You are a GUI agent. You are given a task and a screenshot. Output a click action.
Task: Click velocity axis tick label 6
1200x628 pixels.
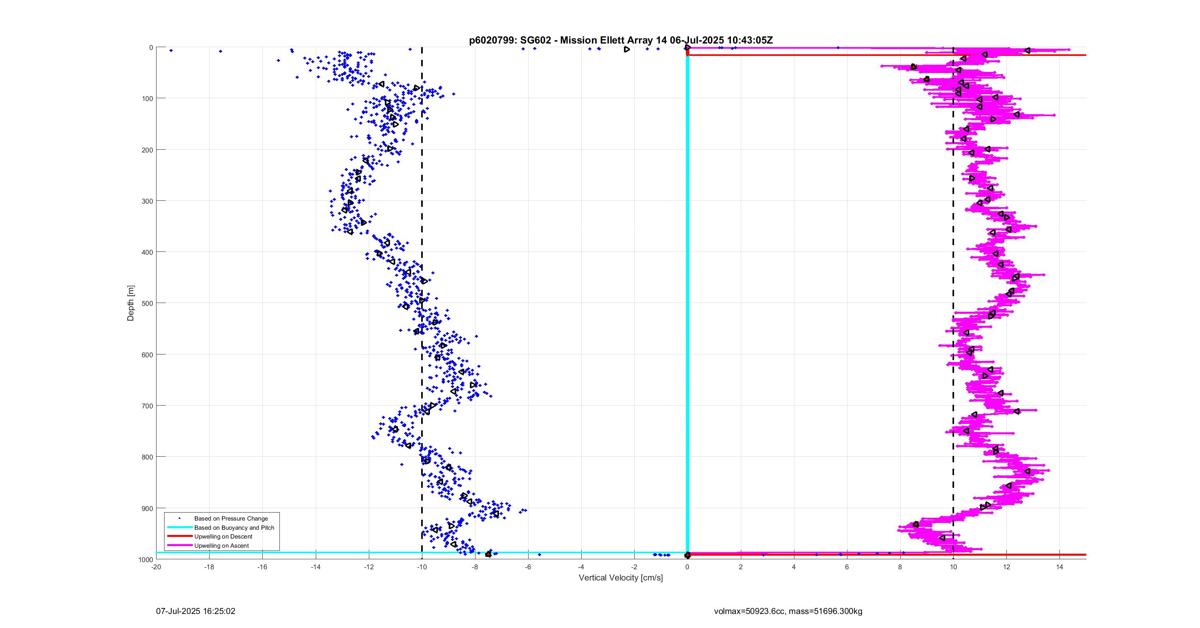pyautogui.click(x=847, y=567)
